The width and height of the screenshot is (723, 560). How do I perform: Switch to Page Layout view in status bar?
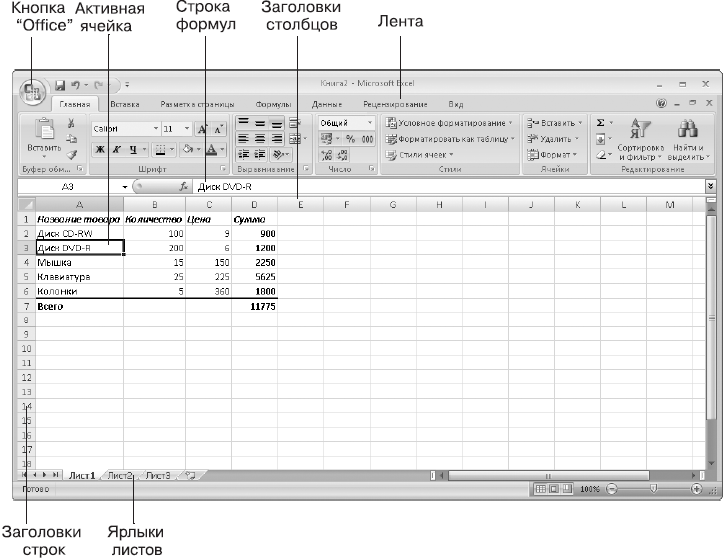pos(554,489)
